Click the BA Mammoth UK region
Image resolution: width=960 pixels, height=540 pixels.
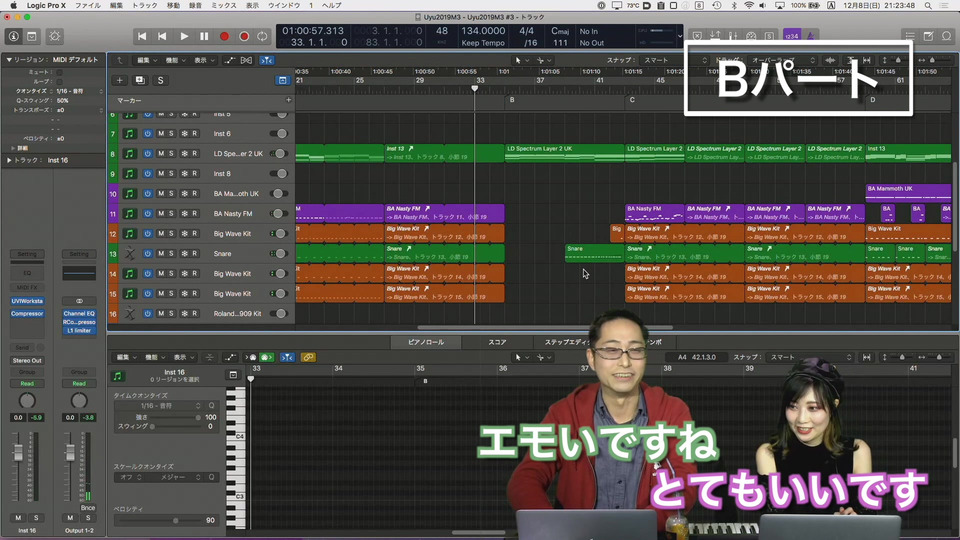click(908, 193)
